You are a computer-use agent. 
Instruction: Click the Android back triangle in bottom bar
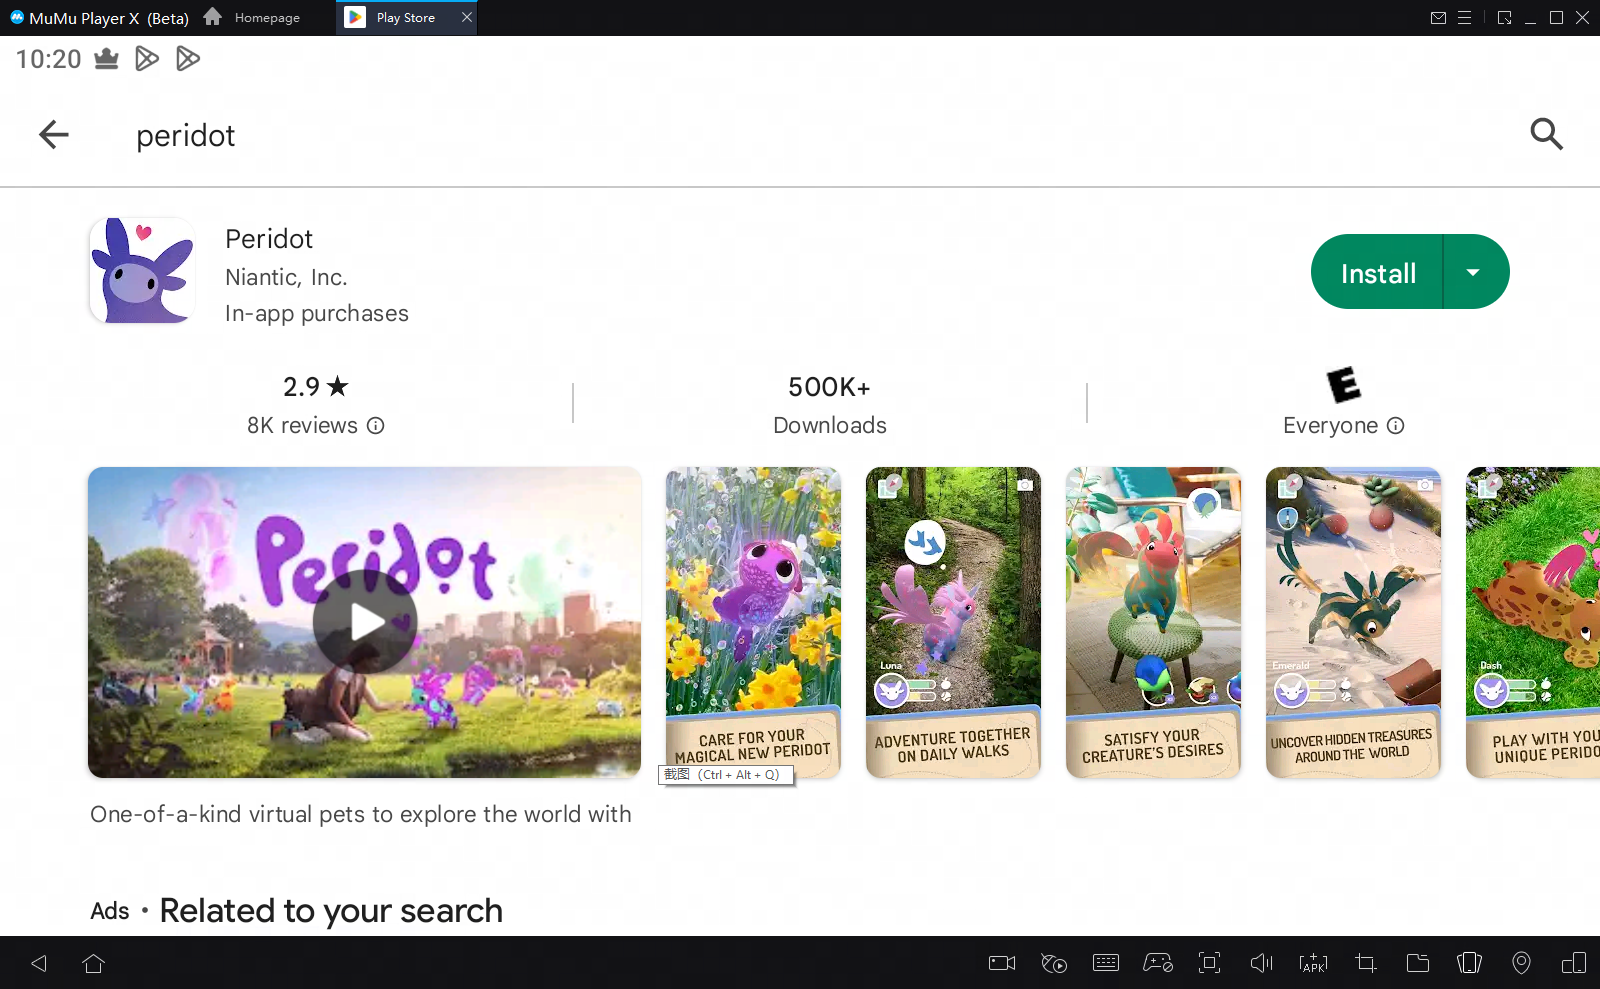pos(39,963)
